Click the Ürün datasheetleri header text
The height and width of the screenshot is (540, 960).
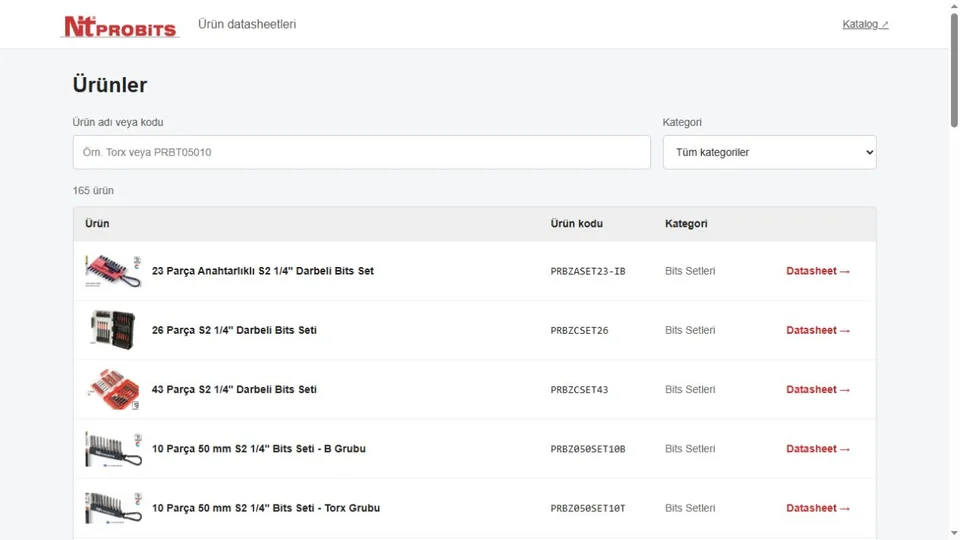click(x=247, y=24)
